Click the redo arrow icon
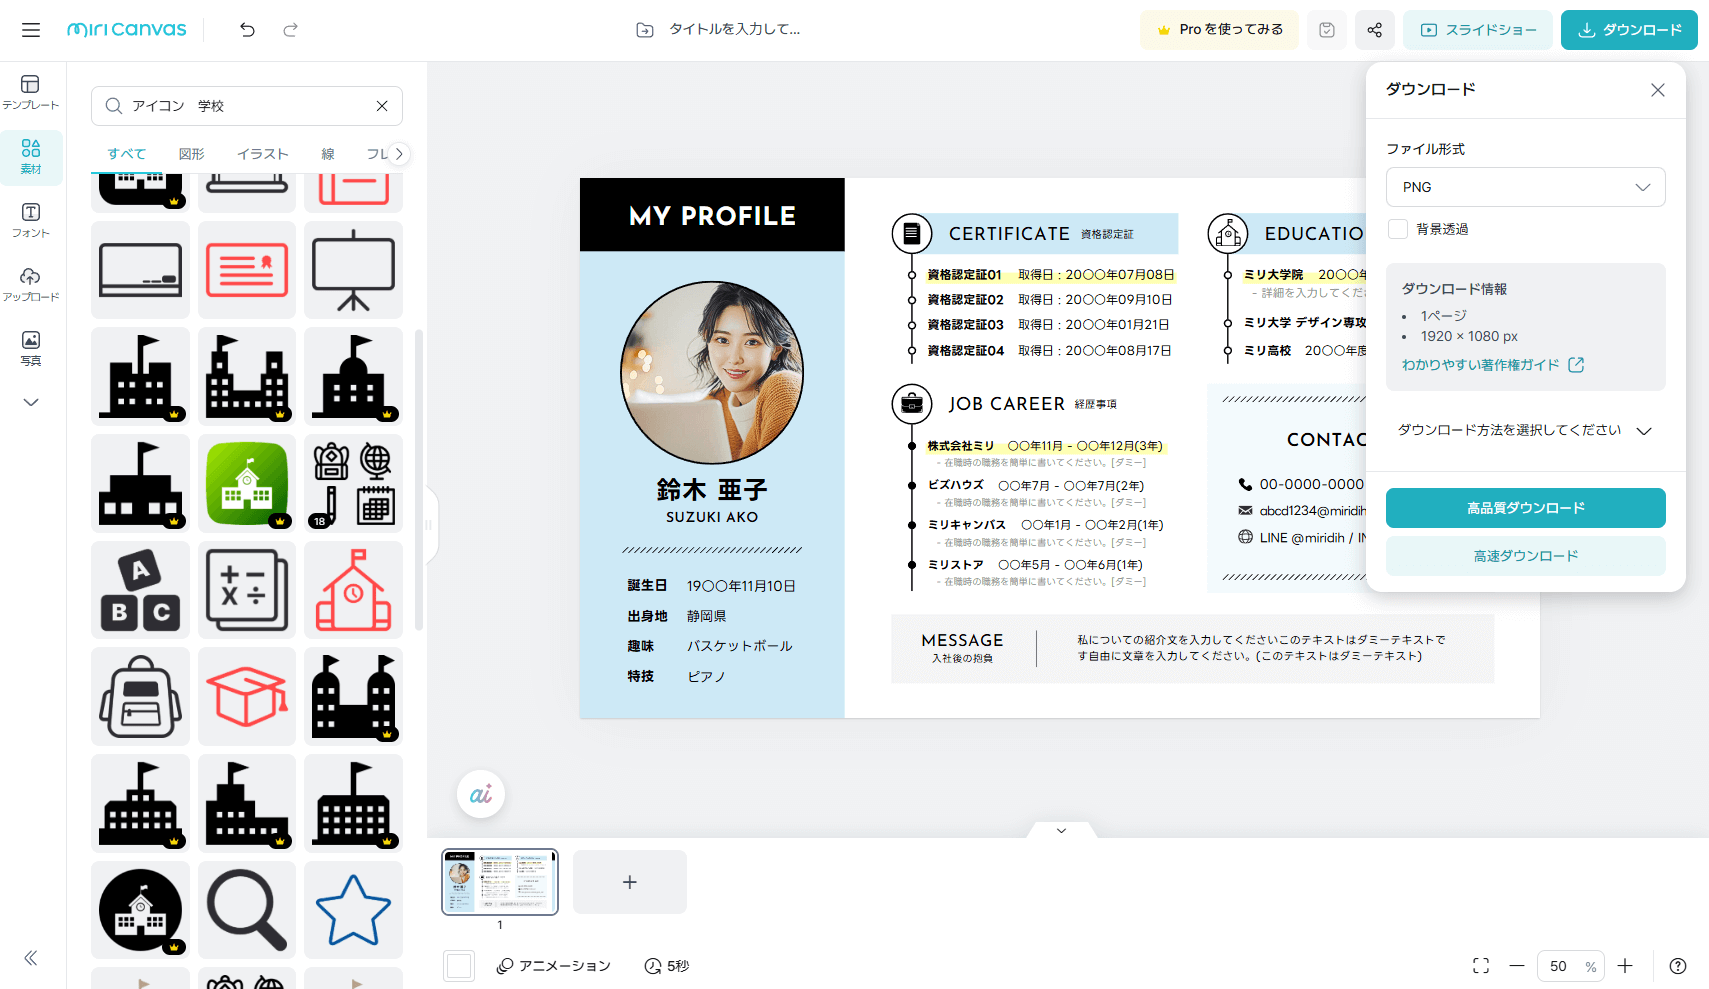Image resolution: width=1709 pixels, height=989 pixels. point(289,30)
